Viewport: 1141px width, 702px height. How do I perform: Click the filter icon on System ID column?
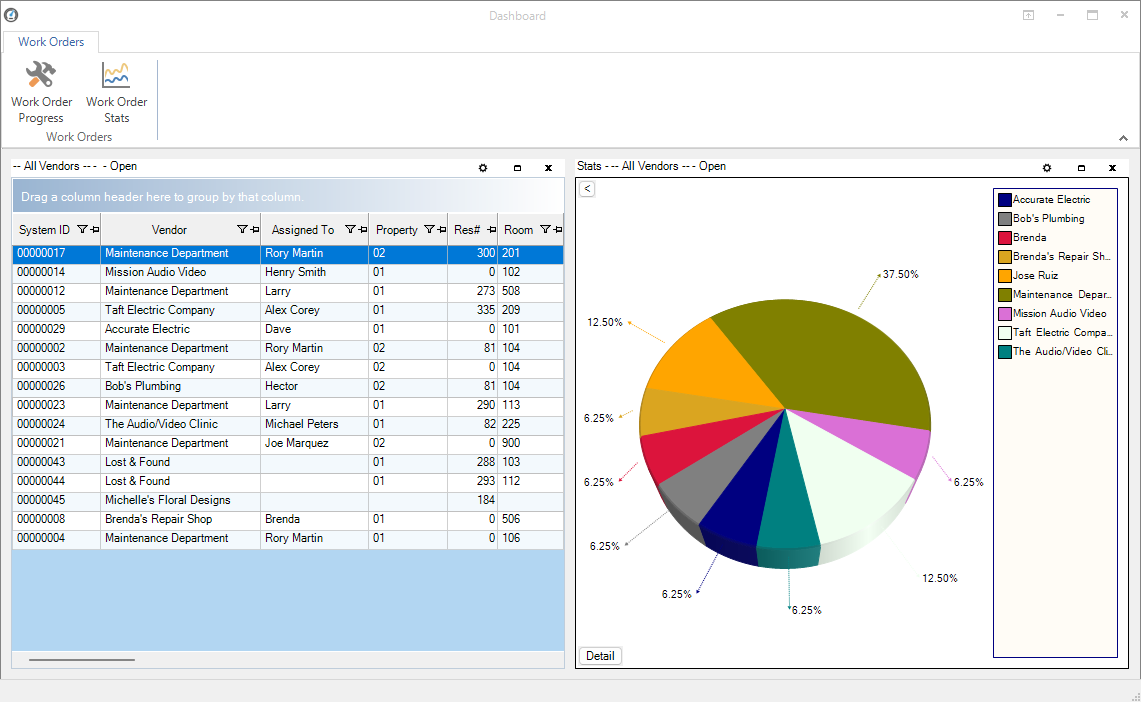pyautogui.click(x=82, y=229)
